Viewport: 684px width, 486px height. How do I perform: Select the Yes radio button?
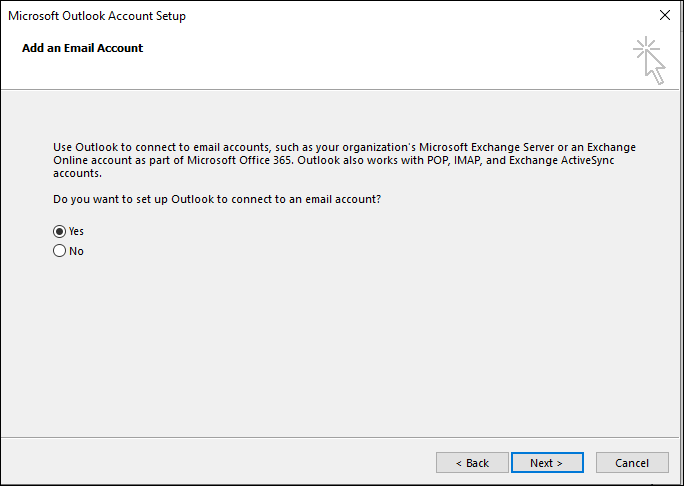click(x=59, y=231)
